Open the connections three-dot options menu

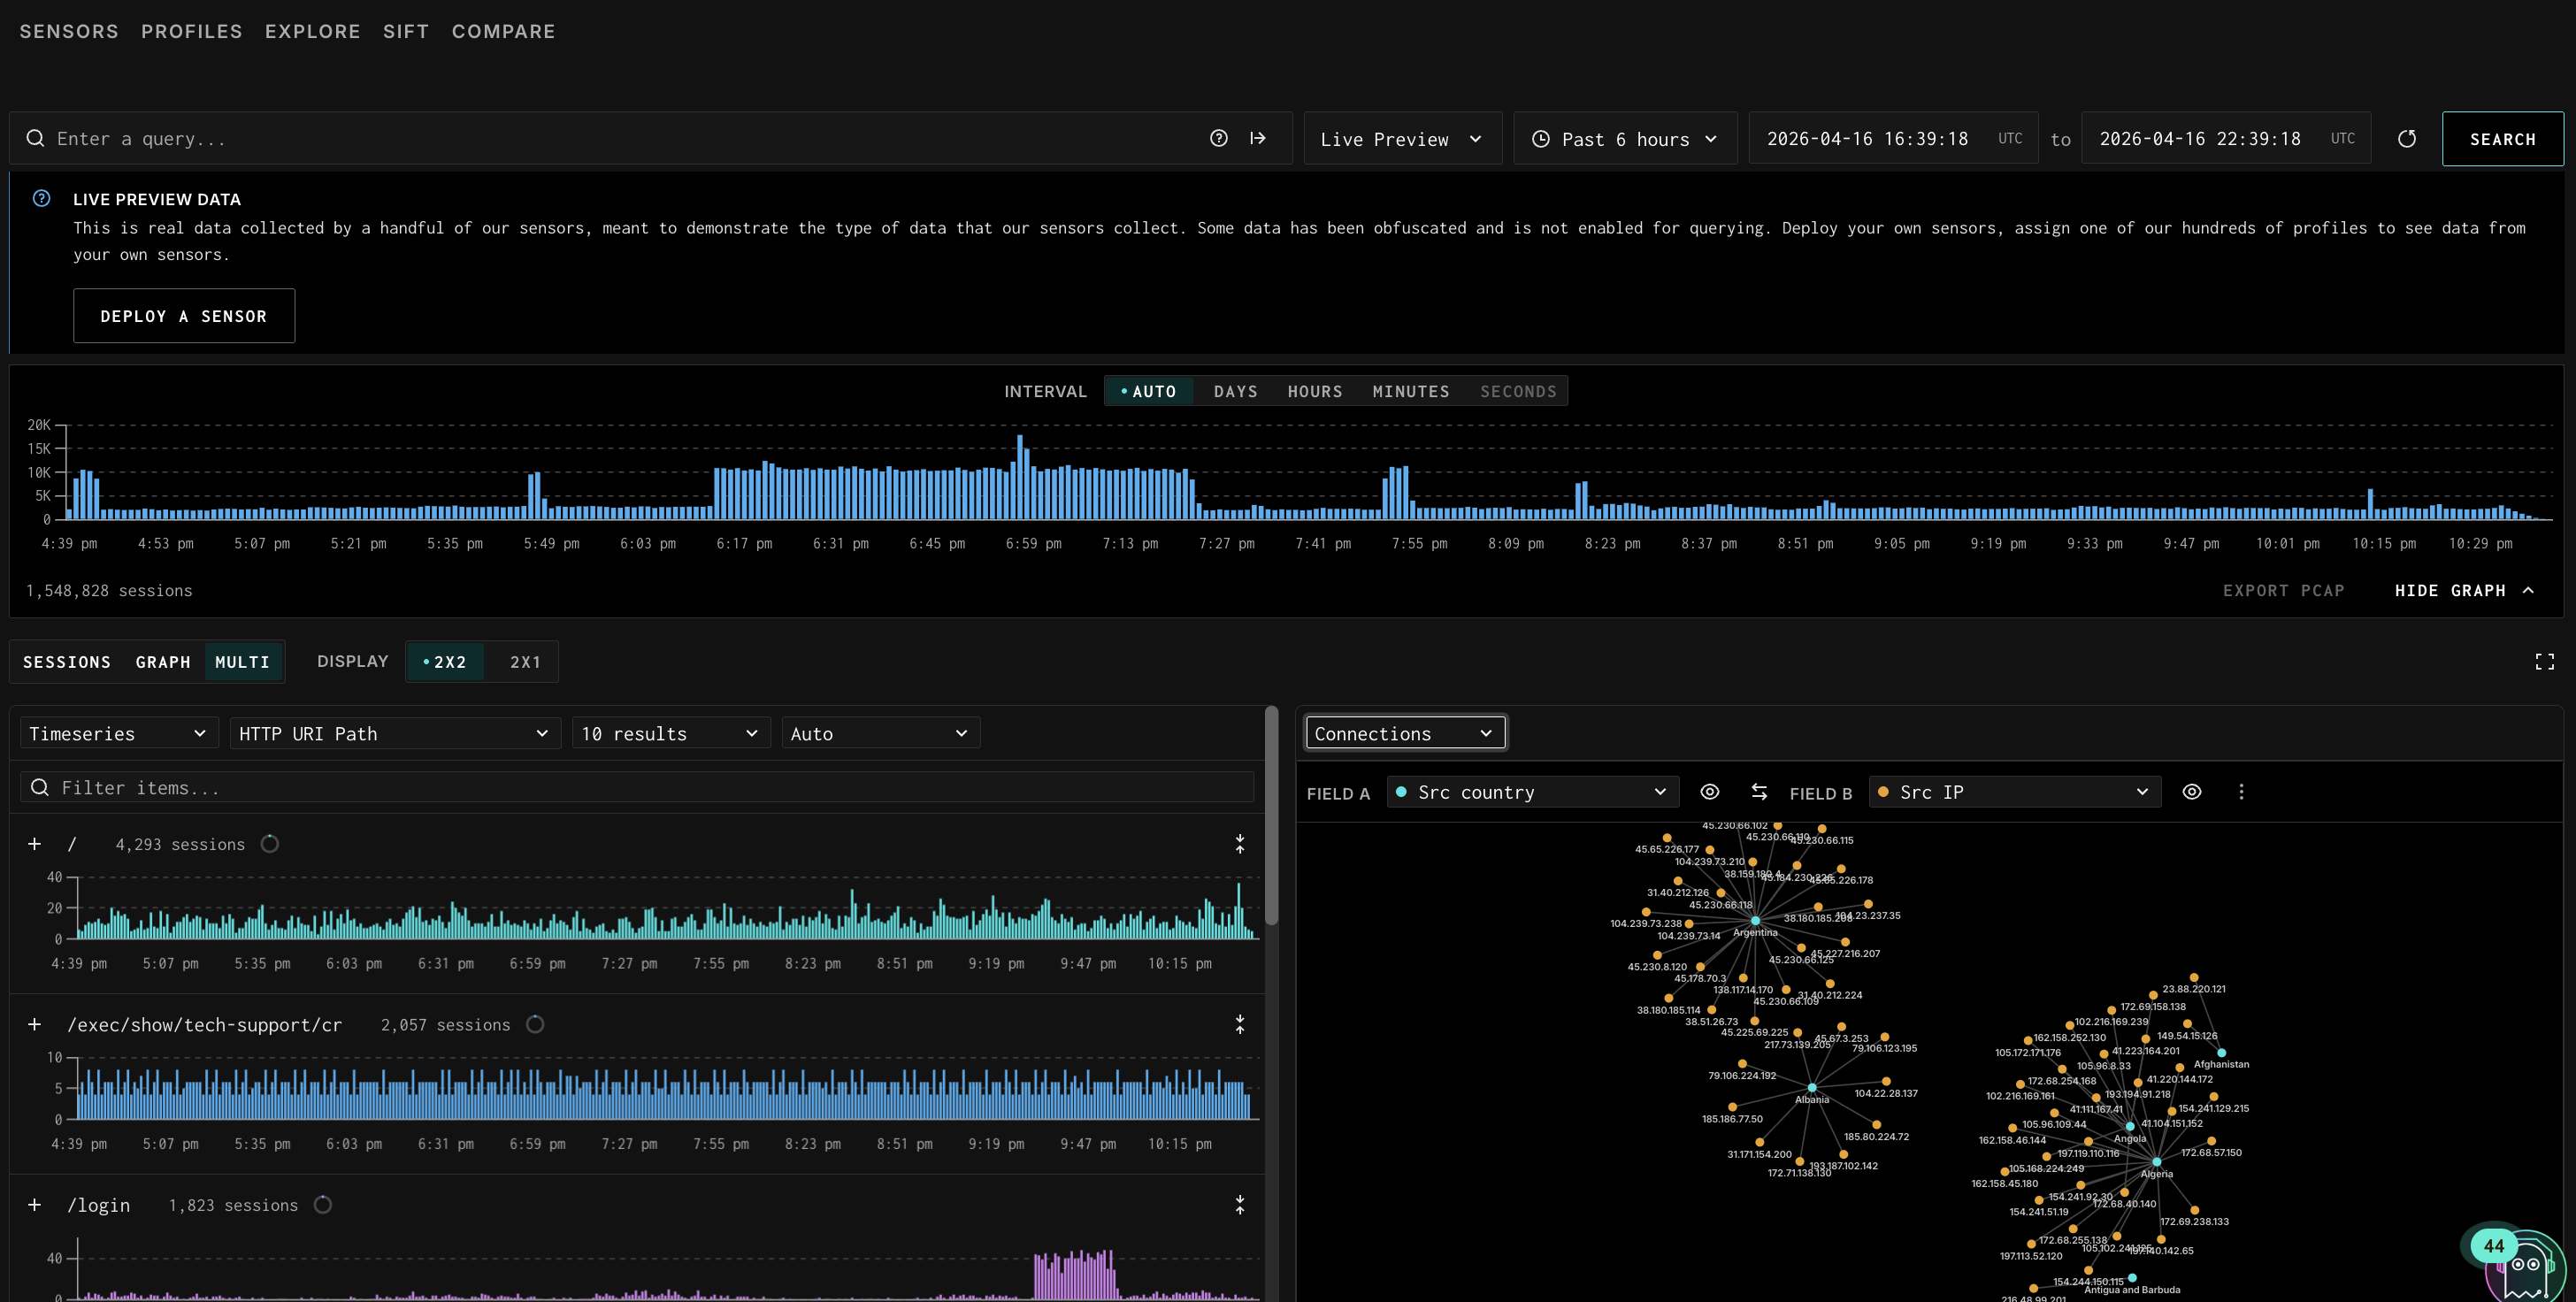2241,792
